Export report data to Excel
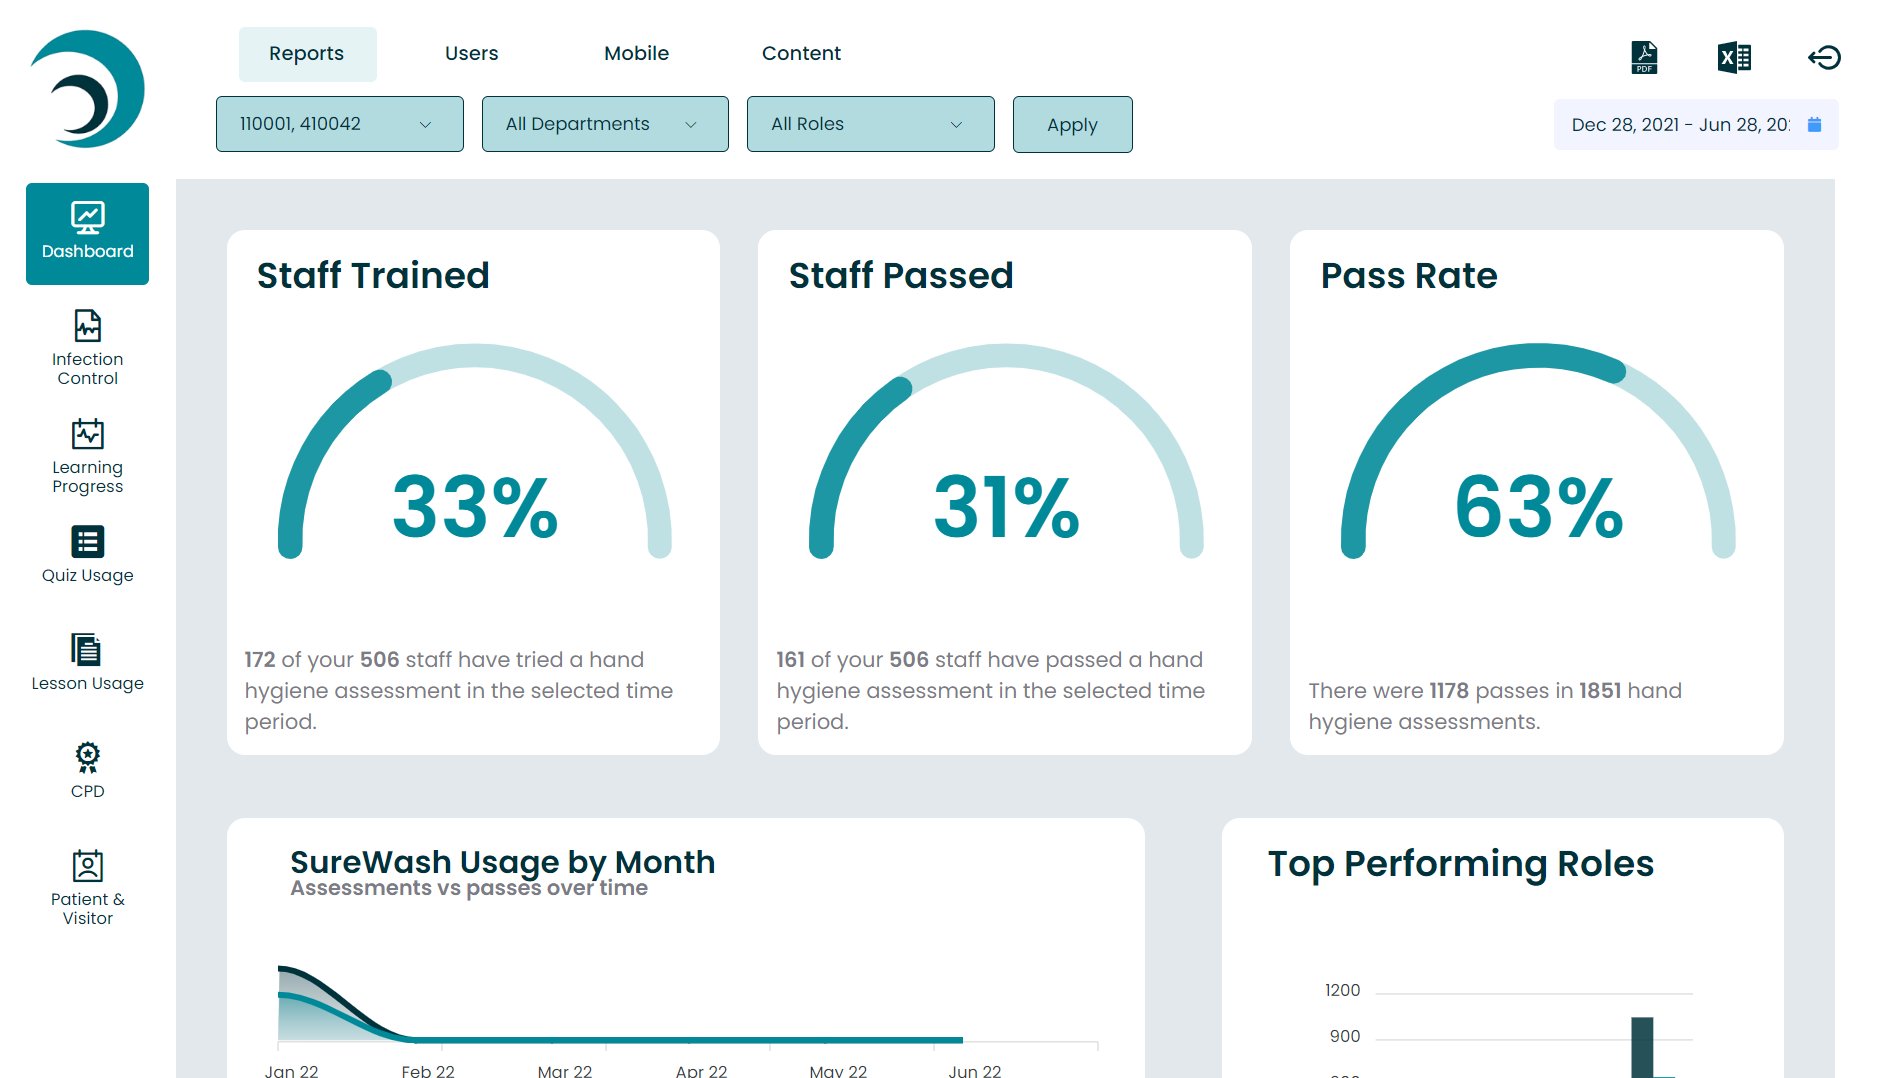 coord(1735,57)
